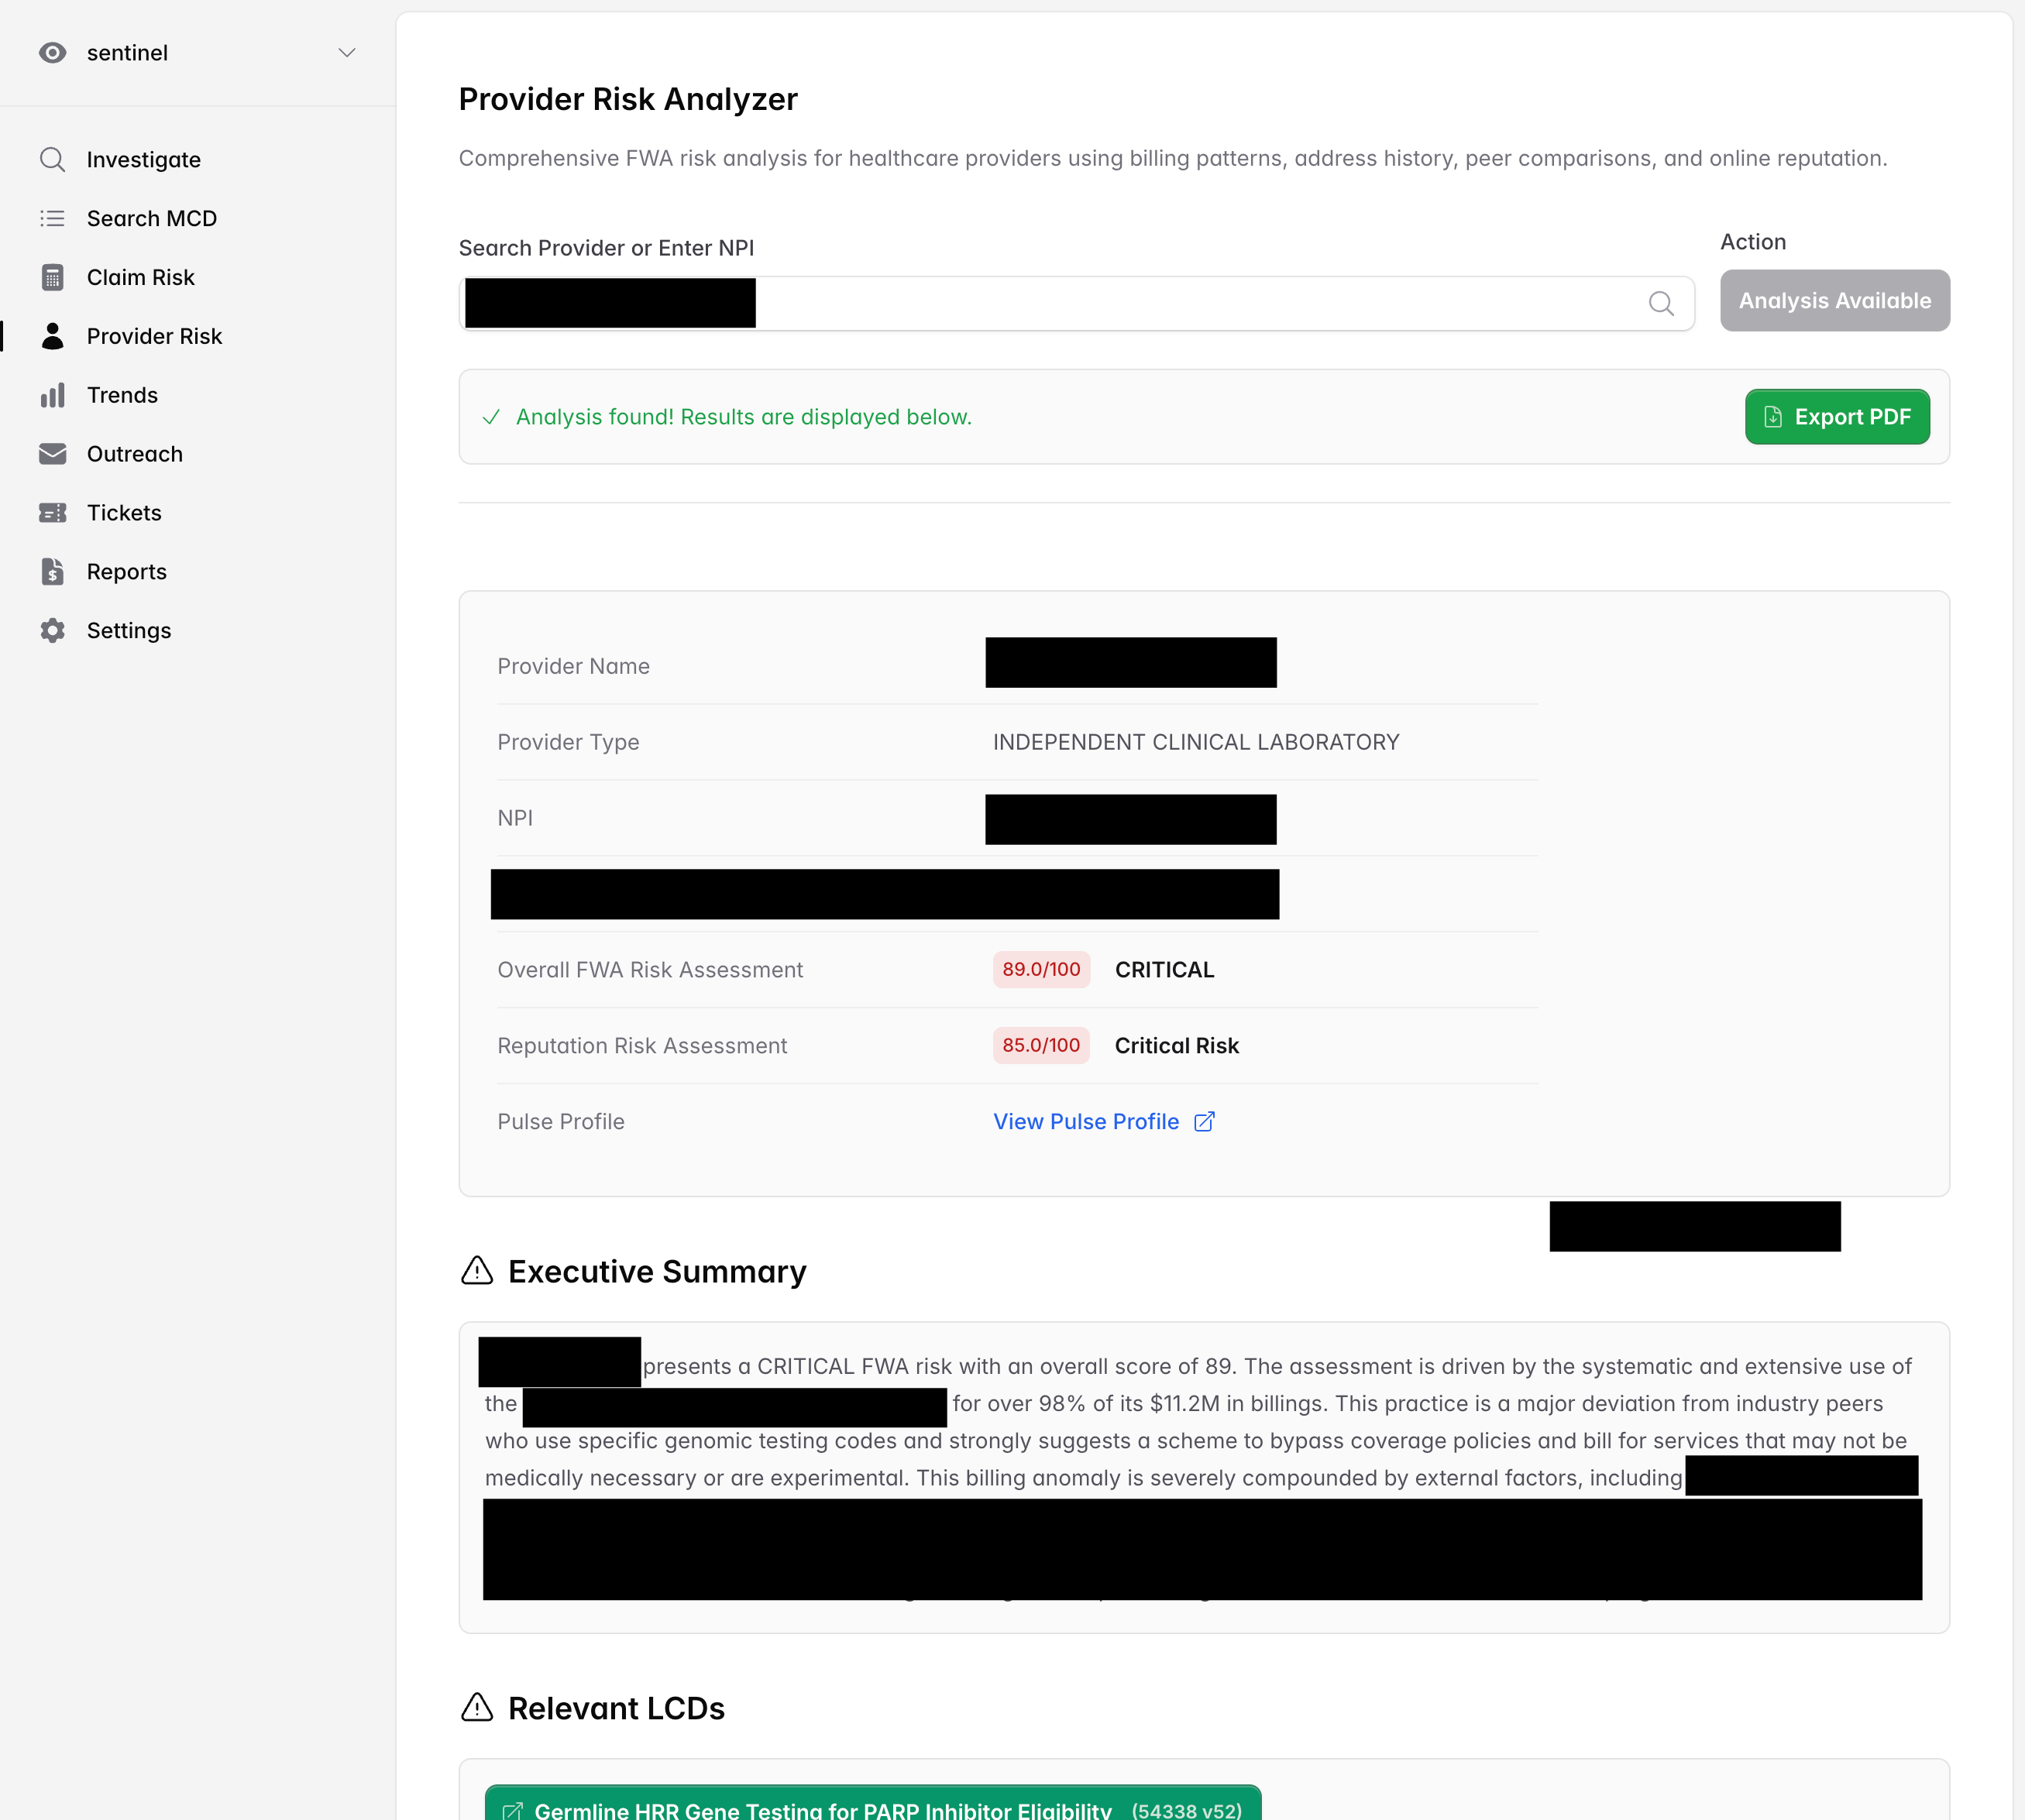Click the Investigate magnifier icon in sidebar

52,160
